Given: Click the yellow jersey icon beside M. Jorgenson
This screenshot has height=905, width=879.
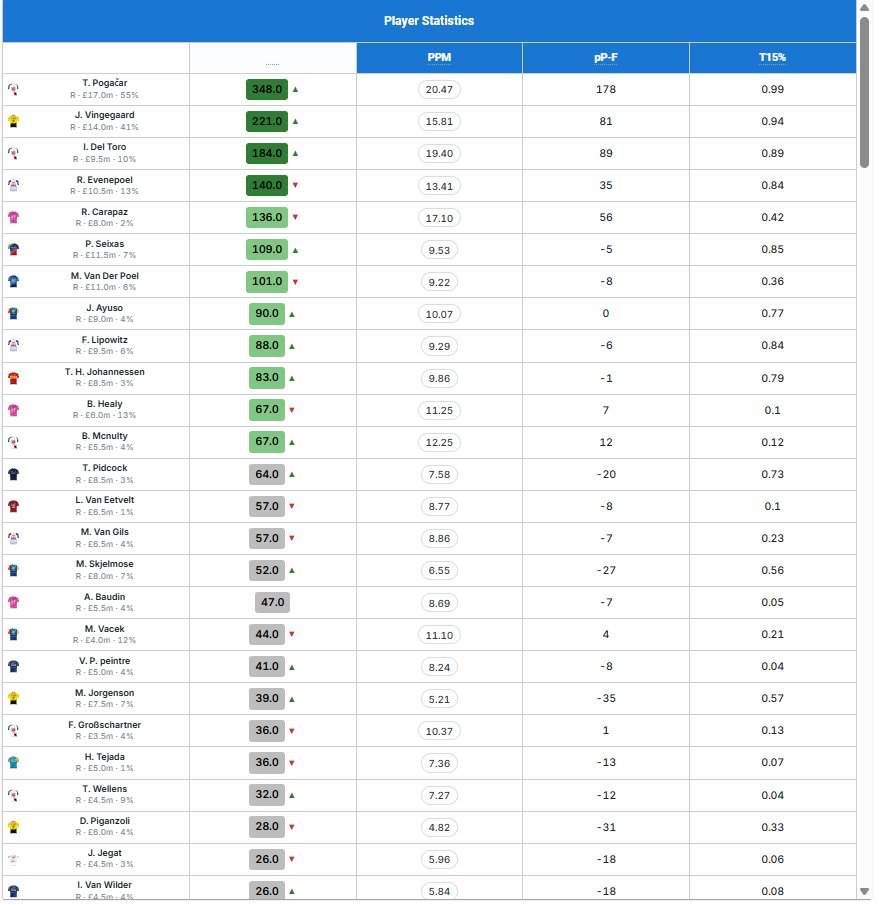Looking at the screenshot, I should [13, 698].
